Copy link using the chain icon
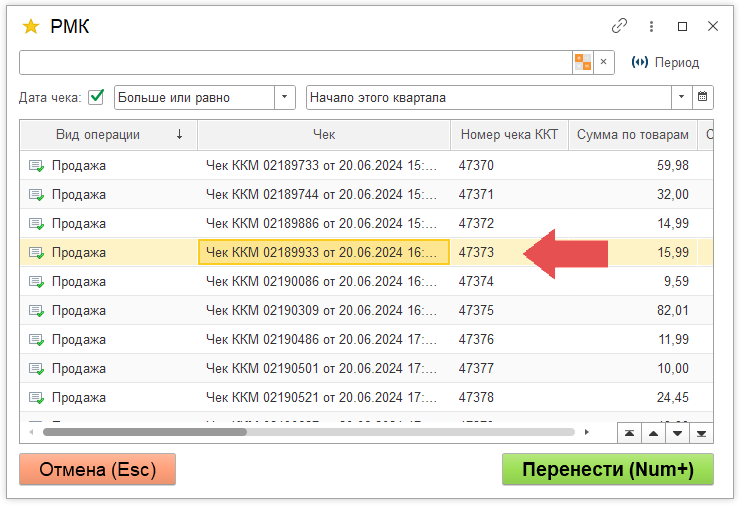 coord(620,27)
